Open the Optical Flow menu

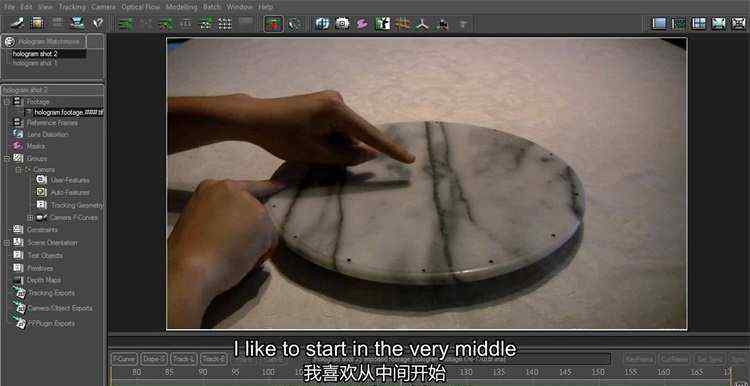coord(141,7)
